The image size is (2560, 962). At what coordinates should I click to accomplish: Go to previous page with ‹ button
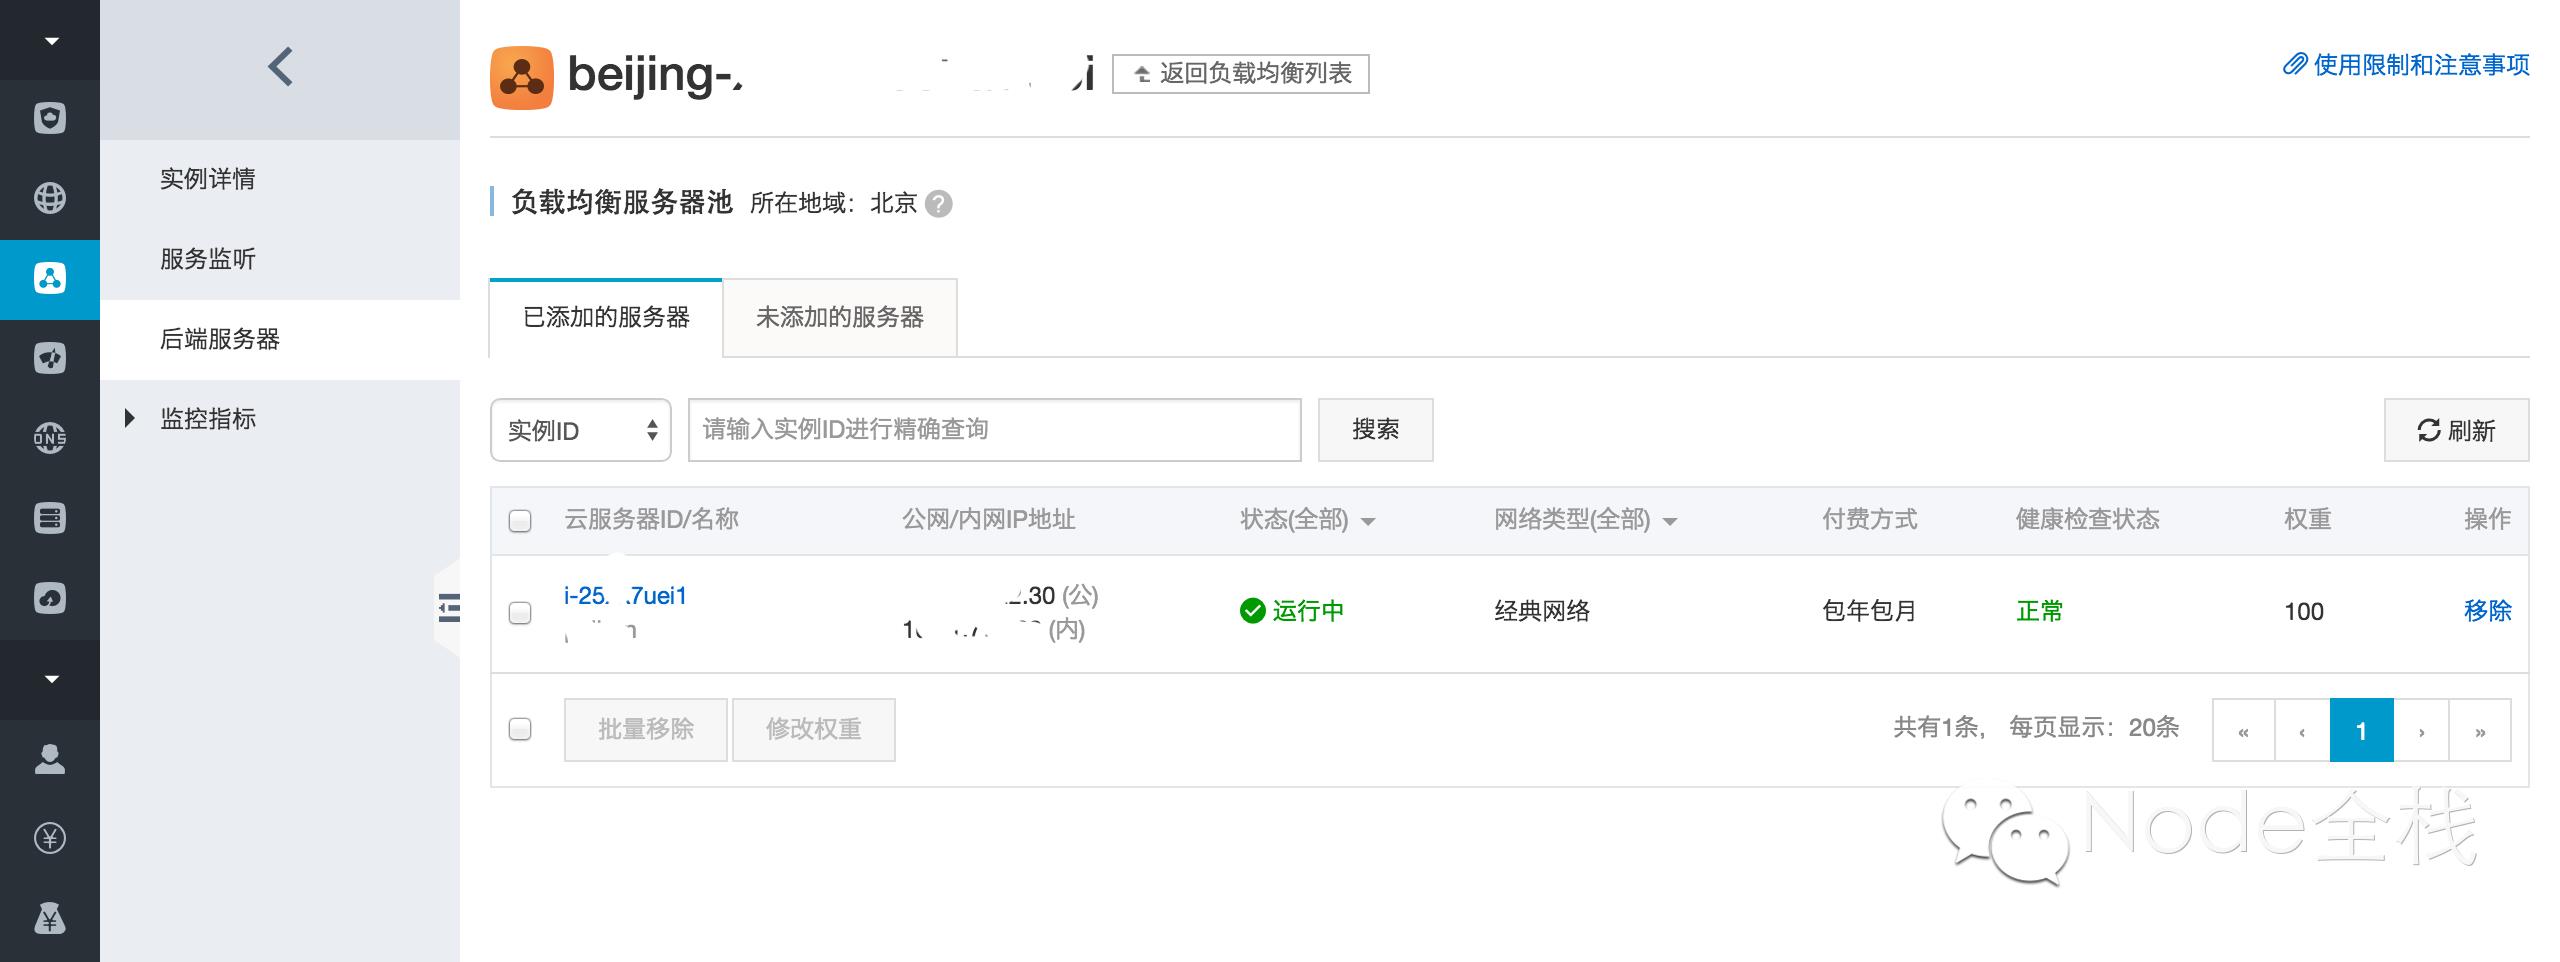(2302, 731)
